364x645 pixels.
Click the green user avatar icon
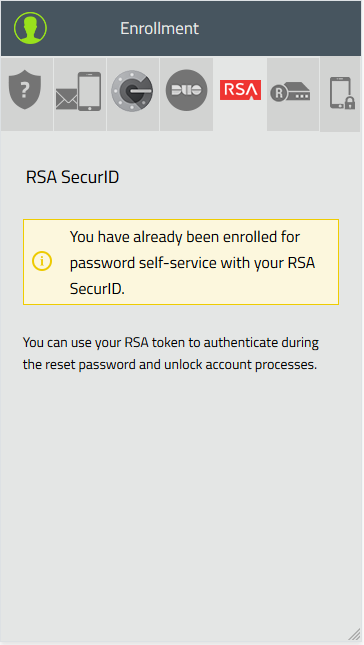pos(30,28)
